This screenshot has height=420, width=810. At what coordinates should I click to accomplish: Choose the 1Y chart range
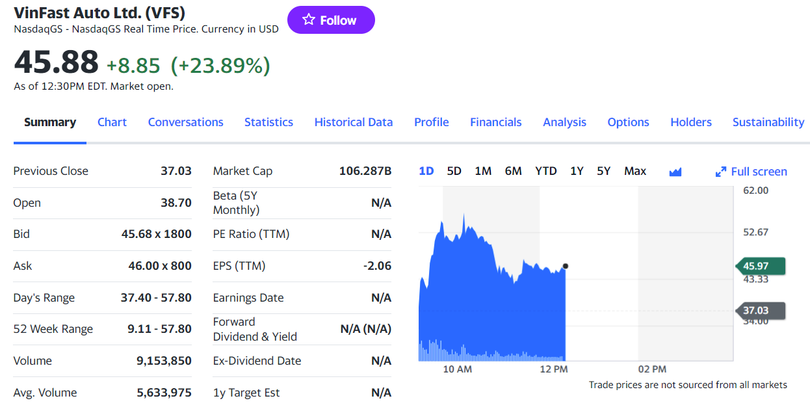coord(577,171)
